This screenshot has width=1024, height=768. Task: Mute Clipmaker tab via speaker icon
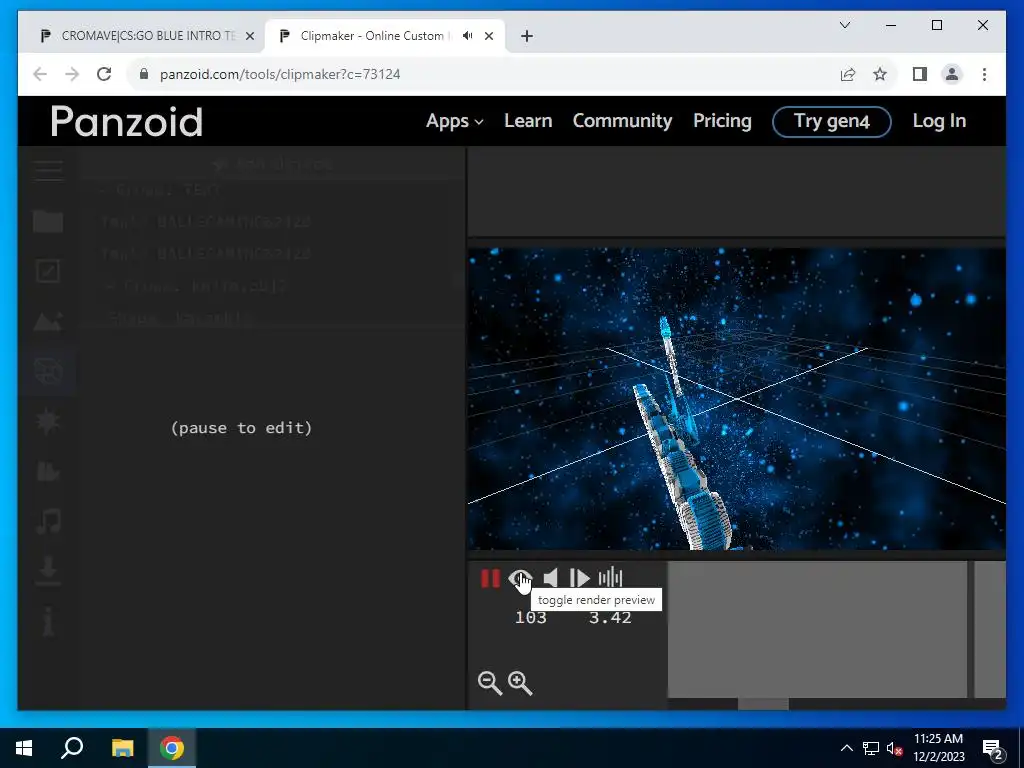[x=468, y=36]
